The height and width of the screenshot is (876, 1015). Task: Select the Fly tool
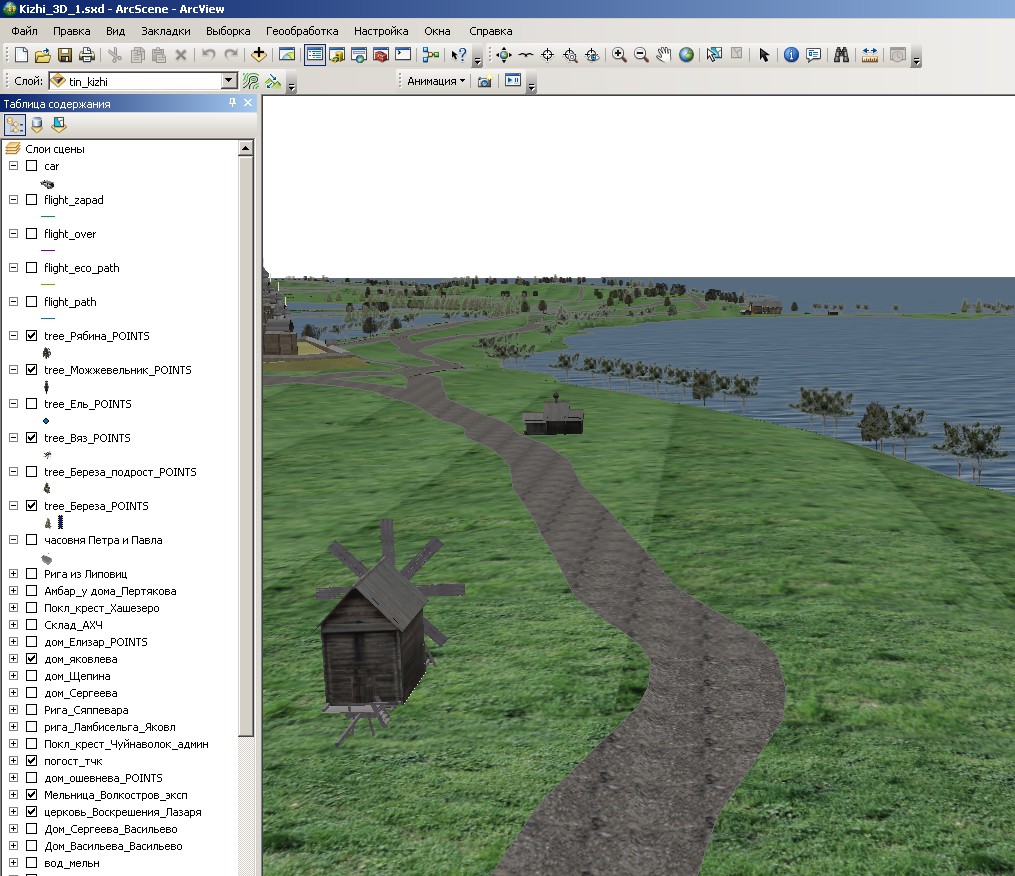[x=525, y=55]
